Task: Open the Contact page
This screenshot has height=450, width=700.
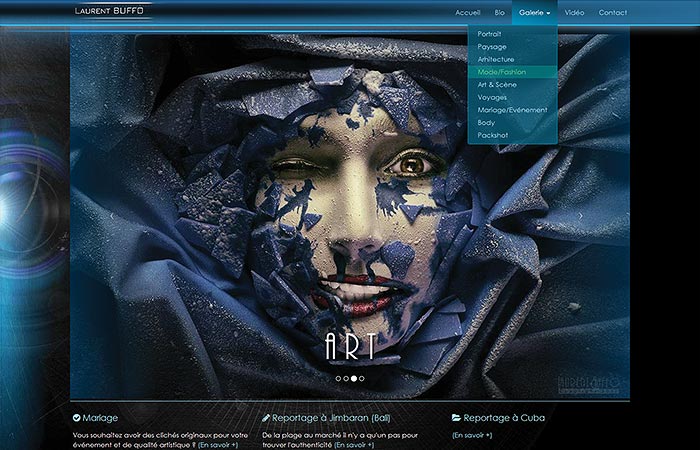Action: [x=612, y=12]
